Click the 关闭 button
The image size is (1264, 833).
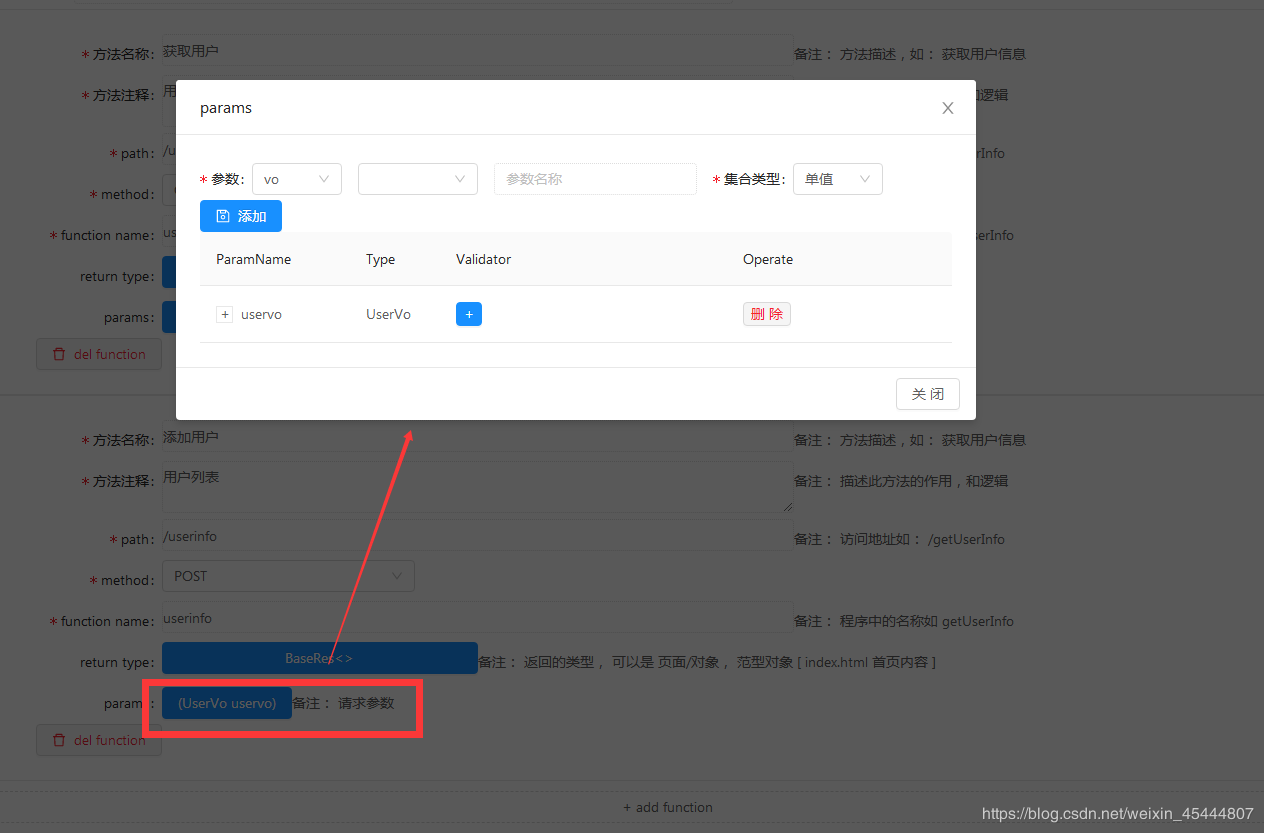[928, 394]
